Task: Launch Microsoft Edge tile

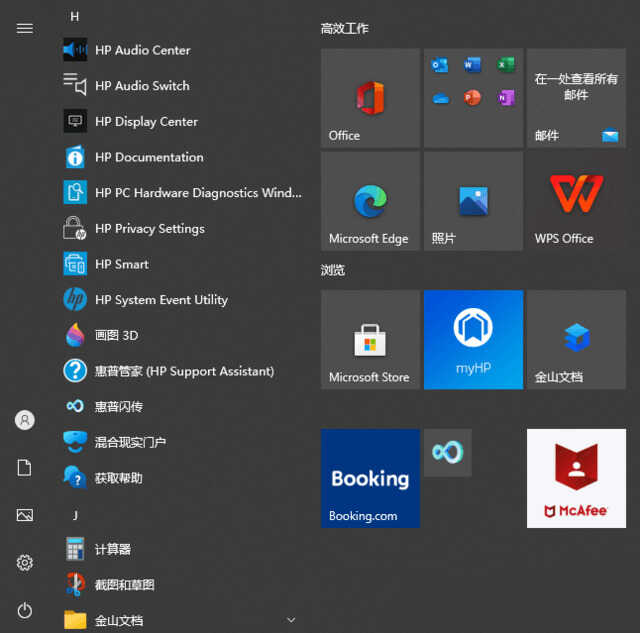Action: click(x=370, y=201)
